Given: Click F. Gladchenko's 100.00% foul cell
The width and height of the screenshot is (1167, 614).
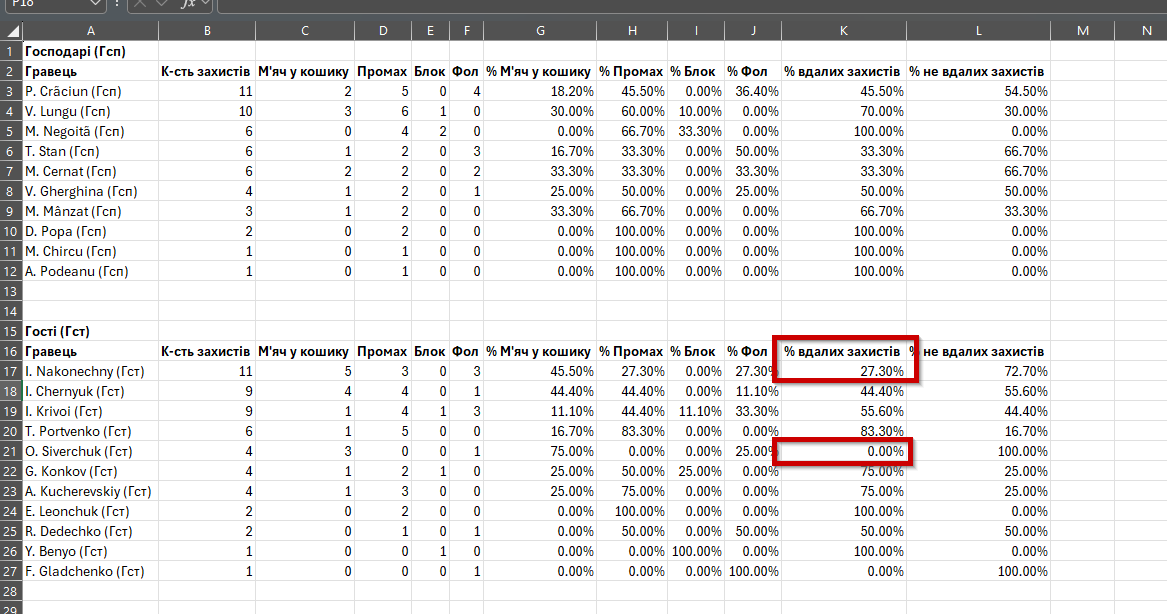Looking at the screenshot, I should pyautogui.click(x=752, y=572).
